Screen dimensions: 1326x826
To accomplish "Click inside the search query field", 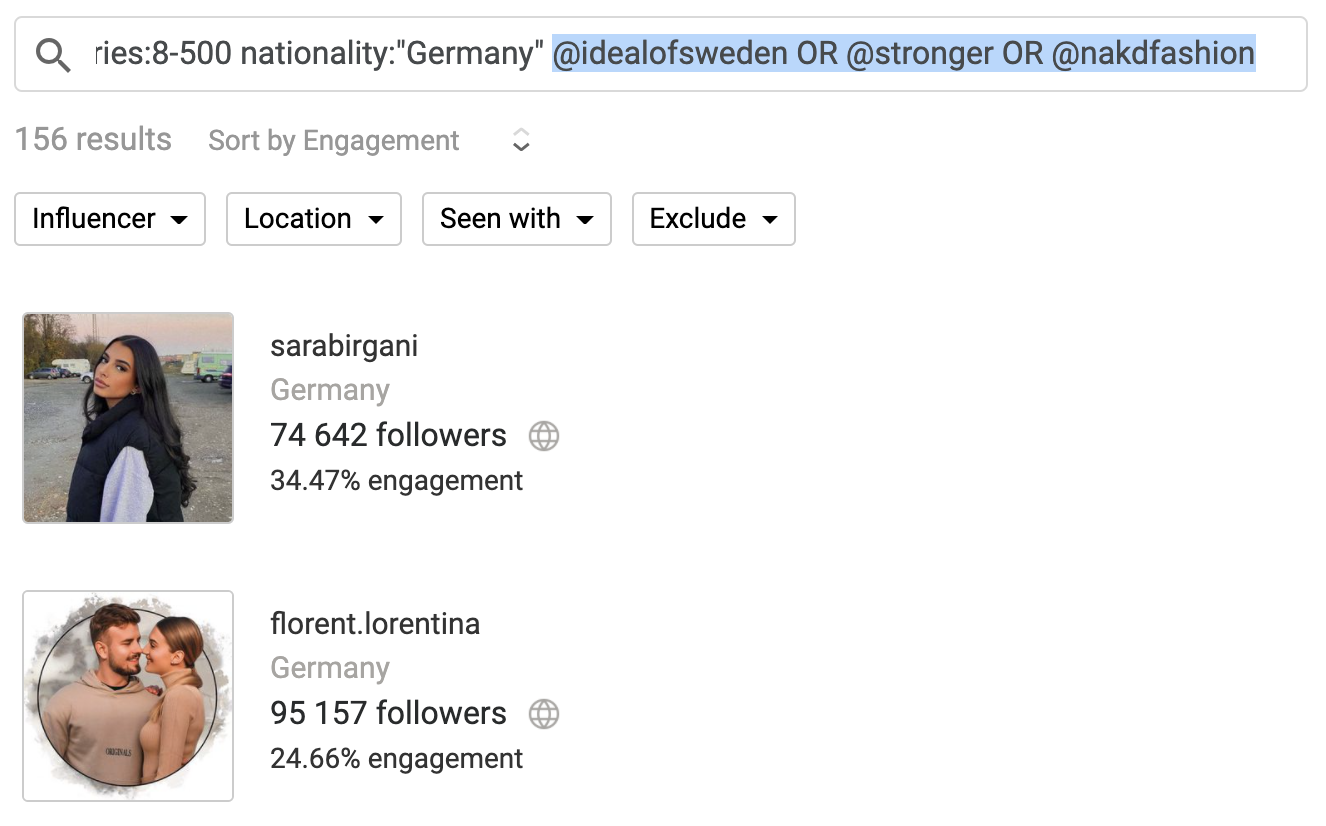I will (661, 54).
